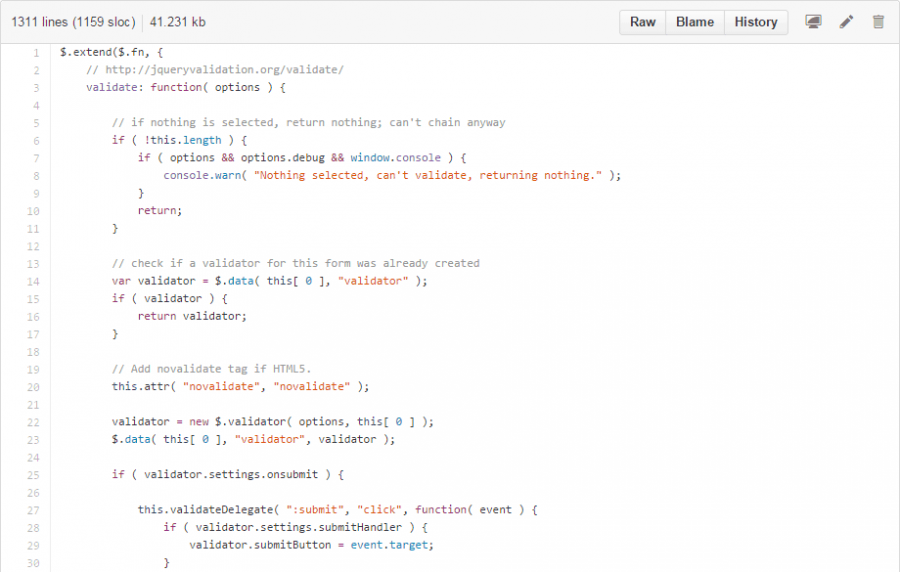Click the "1311 lines (1159 sloc)" file info
Image resolution: width=900 pixels, height=572 pixels.
point(73,22)
